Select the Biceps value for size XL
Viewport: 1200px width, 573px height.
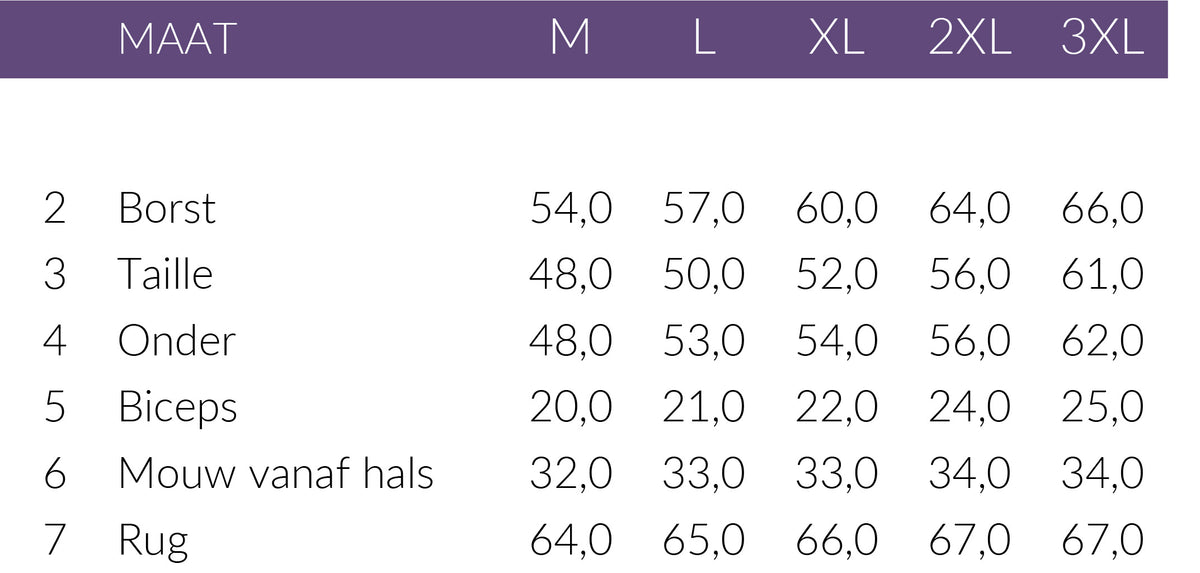coord(836,408)
